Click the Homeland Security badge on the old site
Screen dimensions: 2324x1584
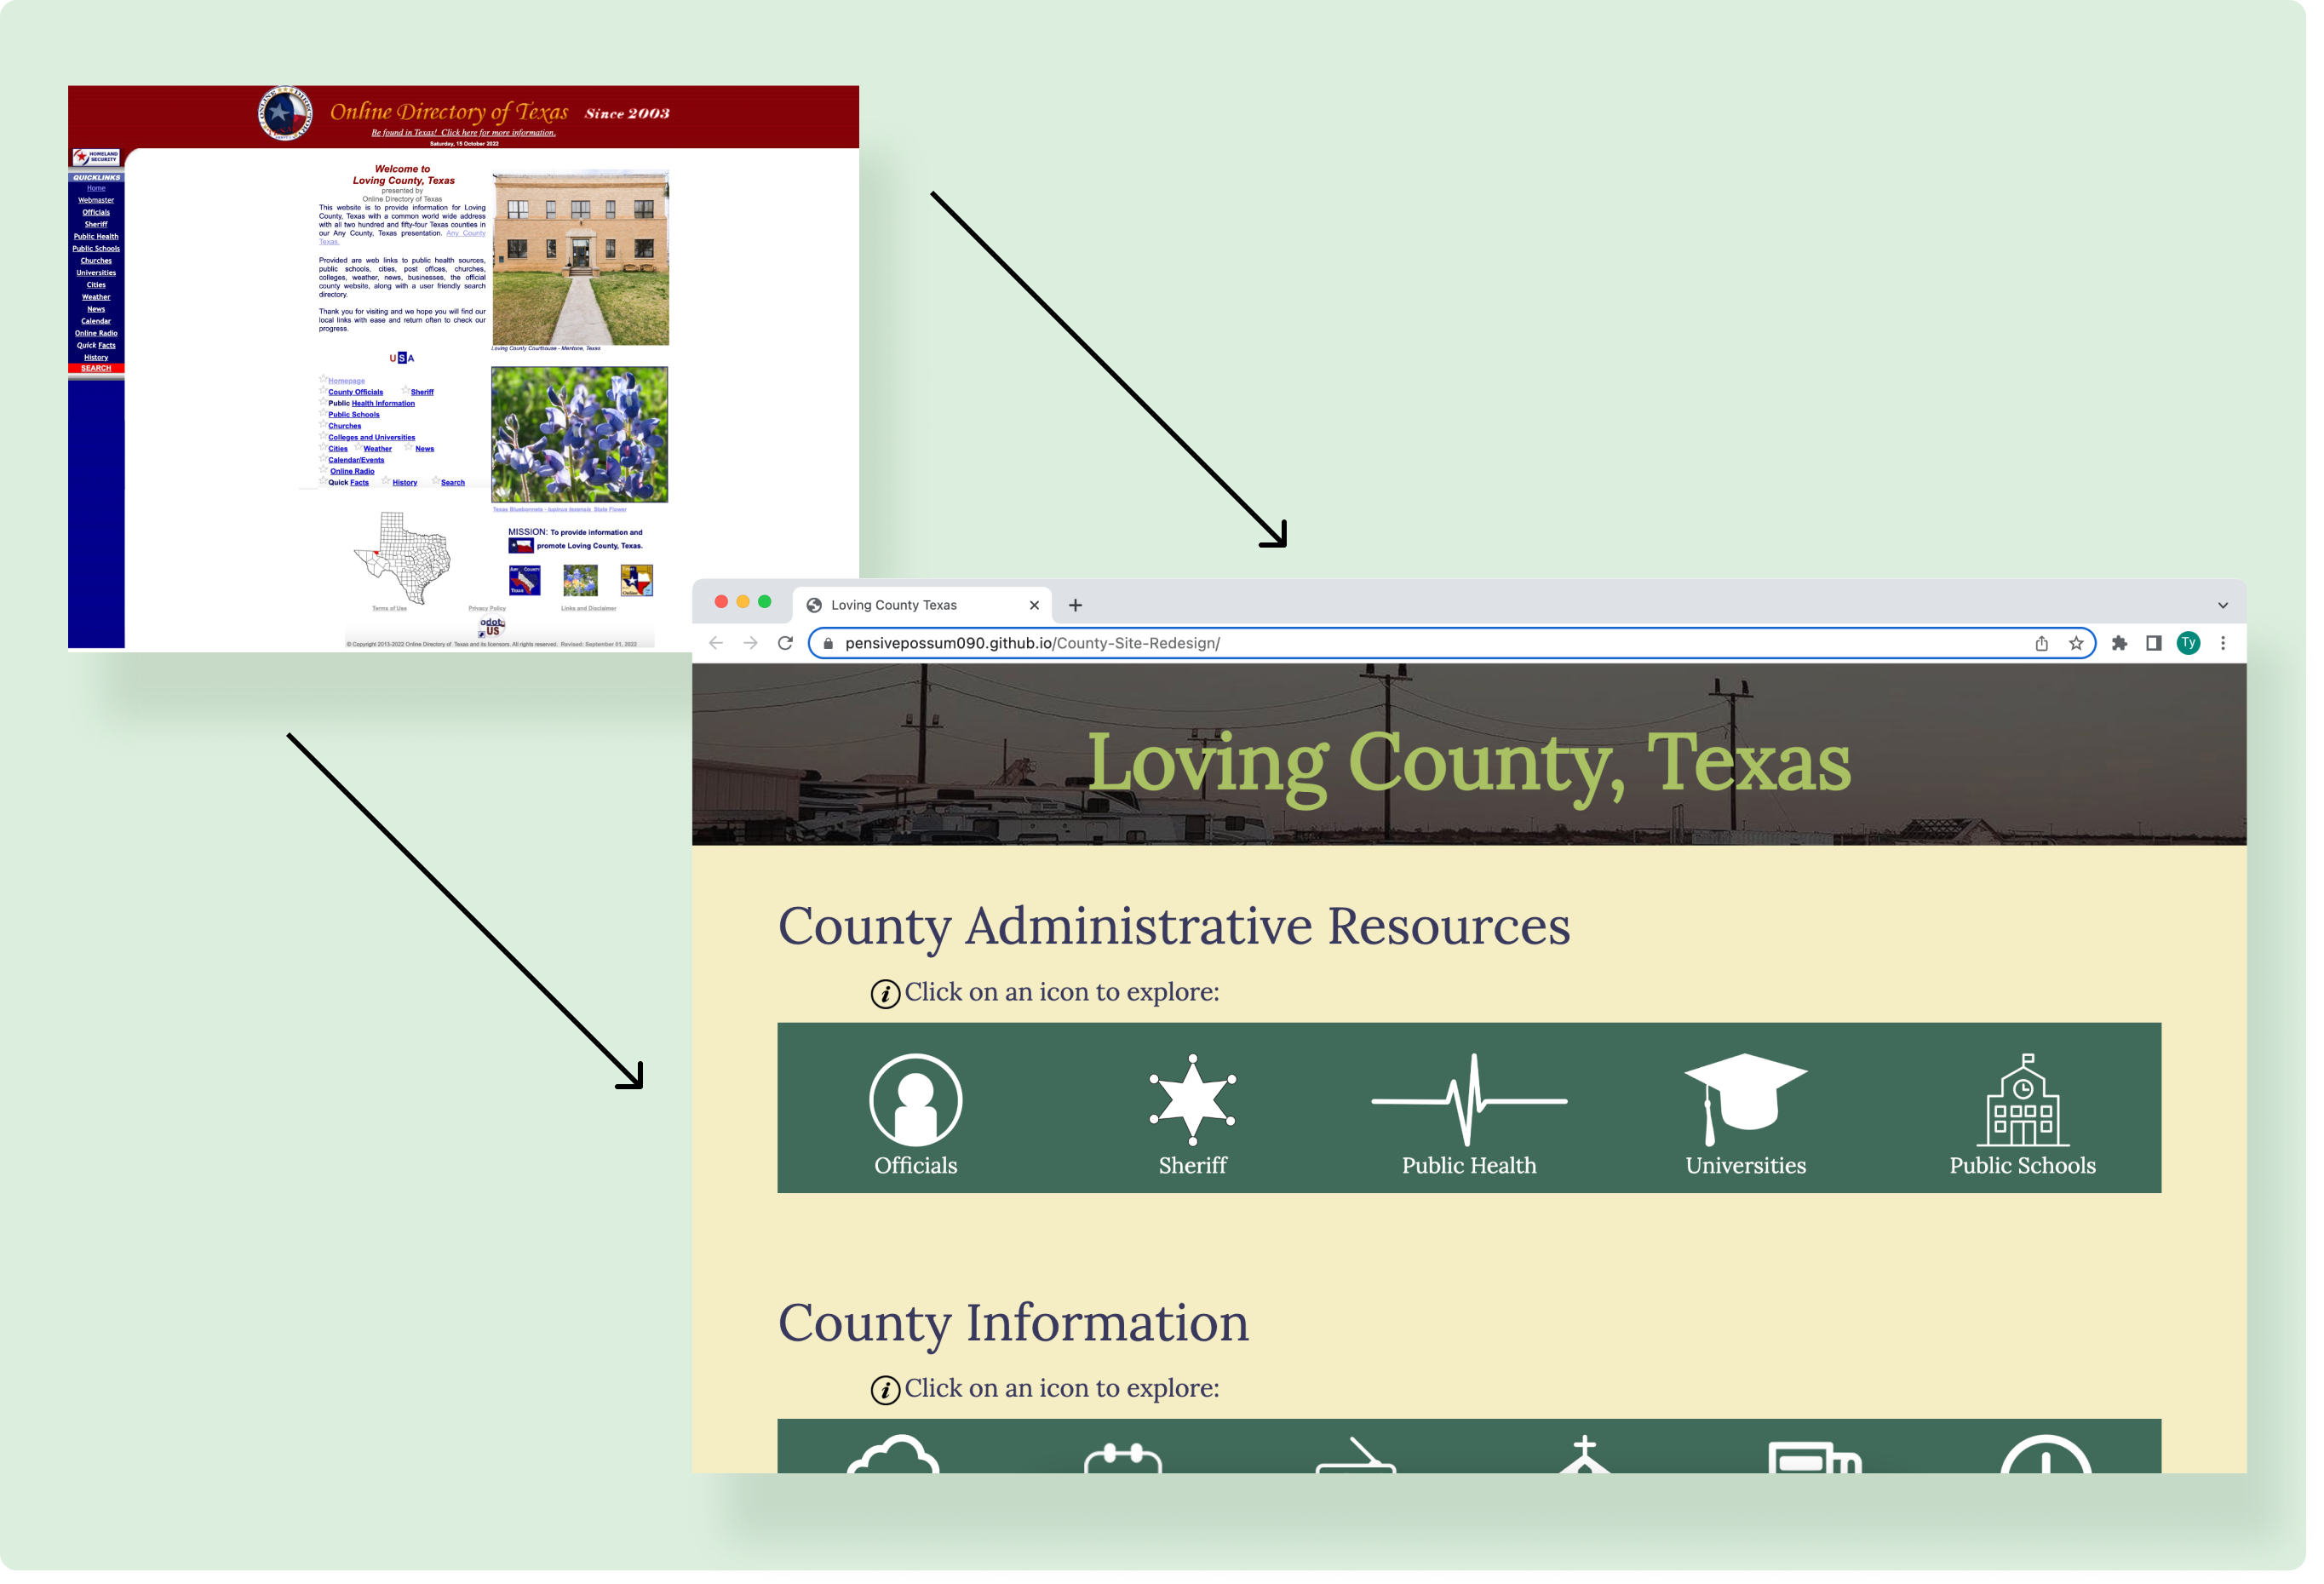pyautogui.click(x=96, y=157)
